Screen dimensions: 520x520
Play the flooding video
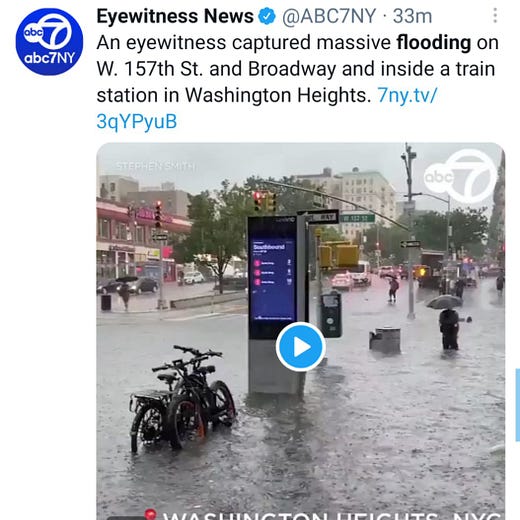coord(300,347)
